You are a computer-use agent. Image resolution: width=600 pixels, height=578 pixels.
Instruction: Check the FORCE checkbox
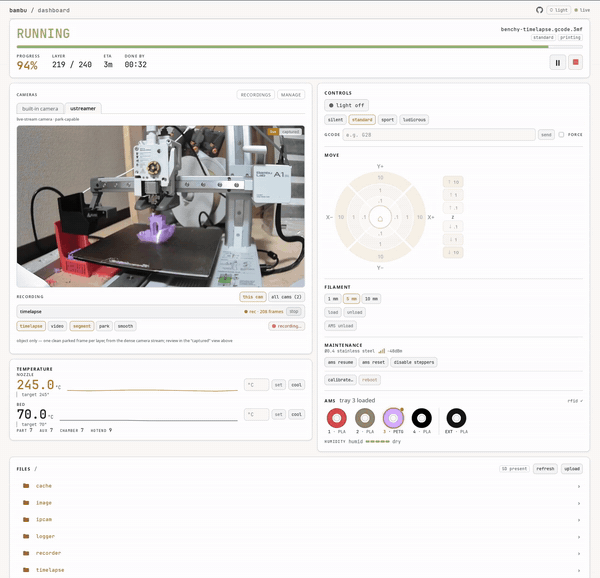(x=561, y=135)
